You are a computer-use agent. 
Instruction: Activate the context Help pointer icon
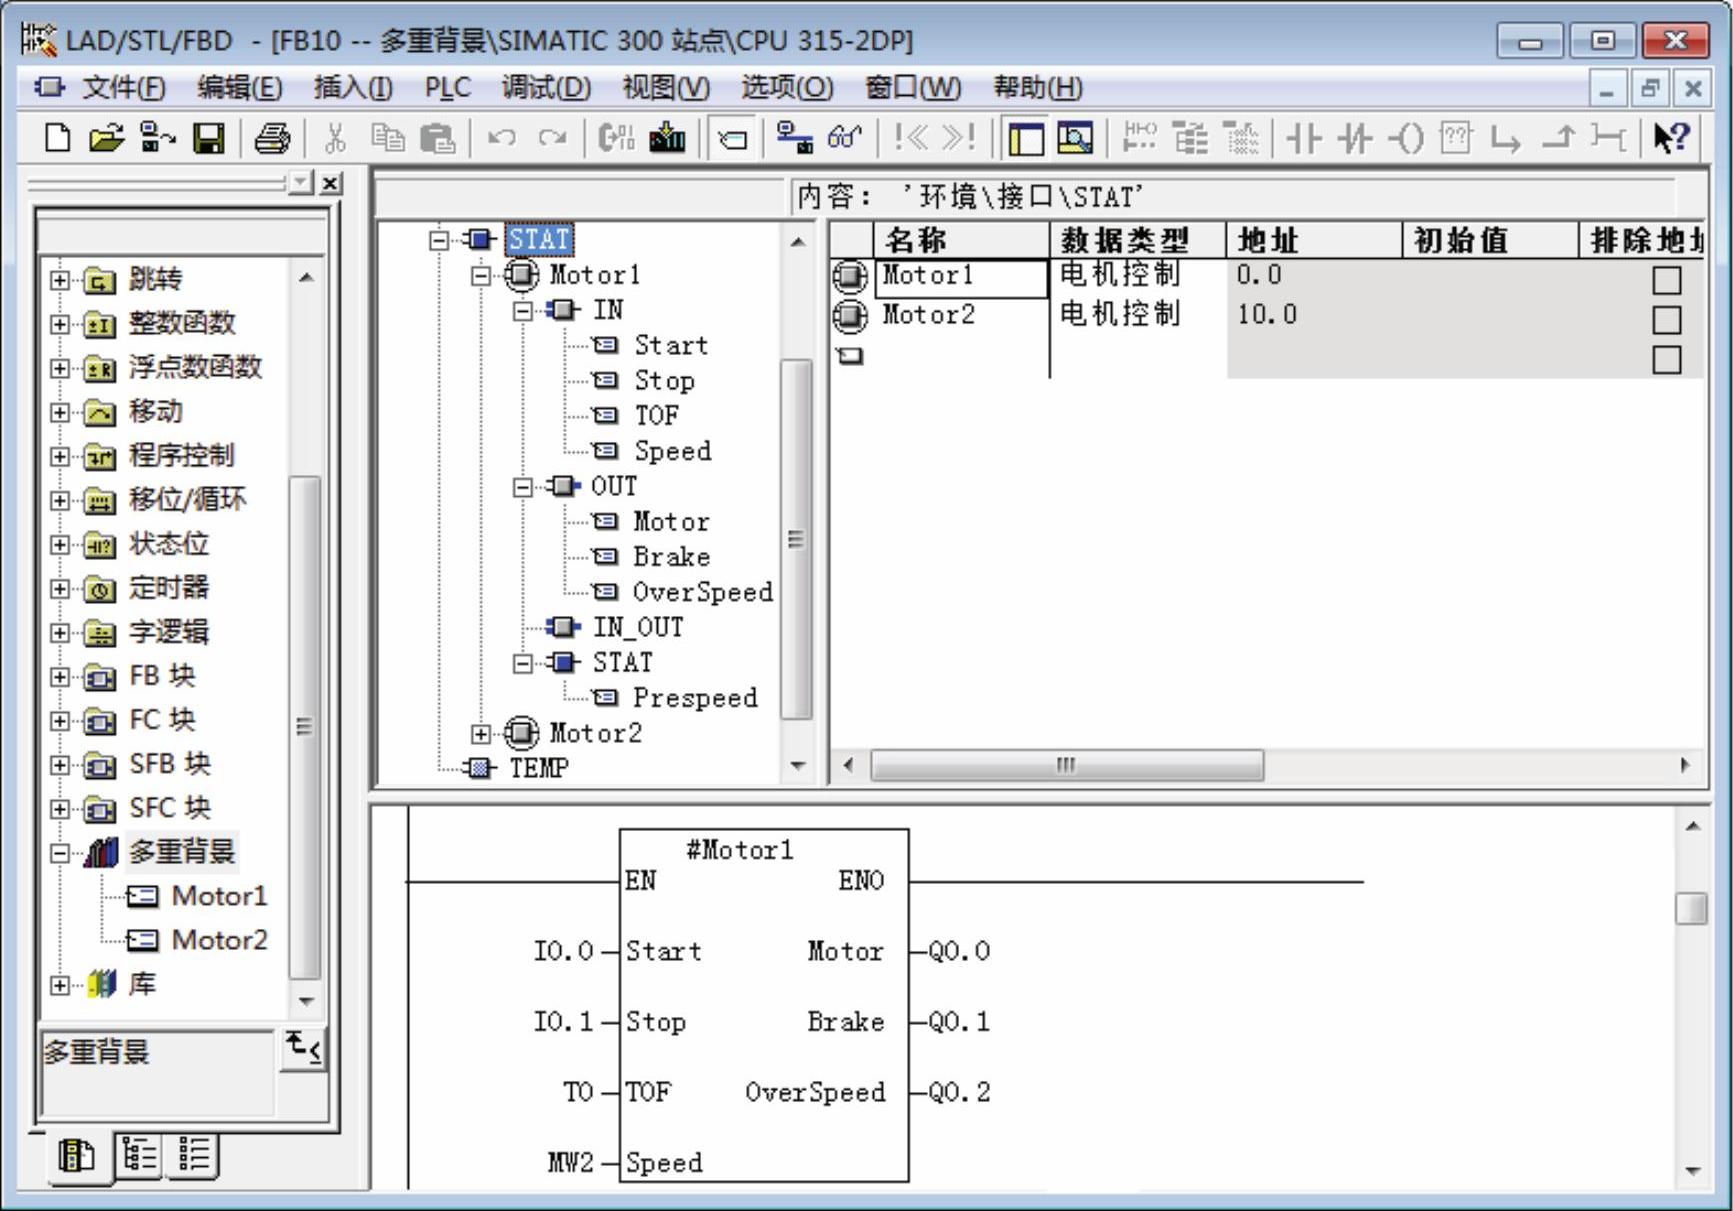coord(1671,138)
